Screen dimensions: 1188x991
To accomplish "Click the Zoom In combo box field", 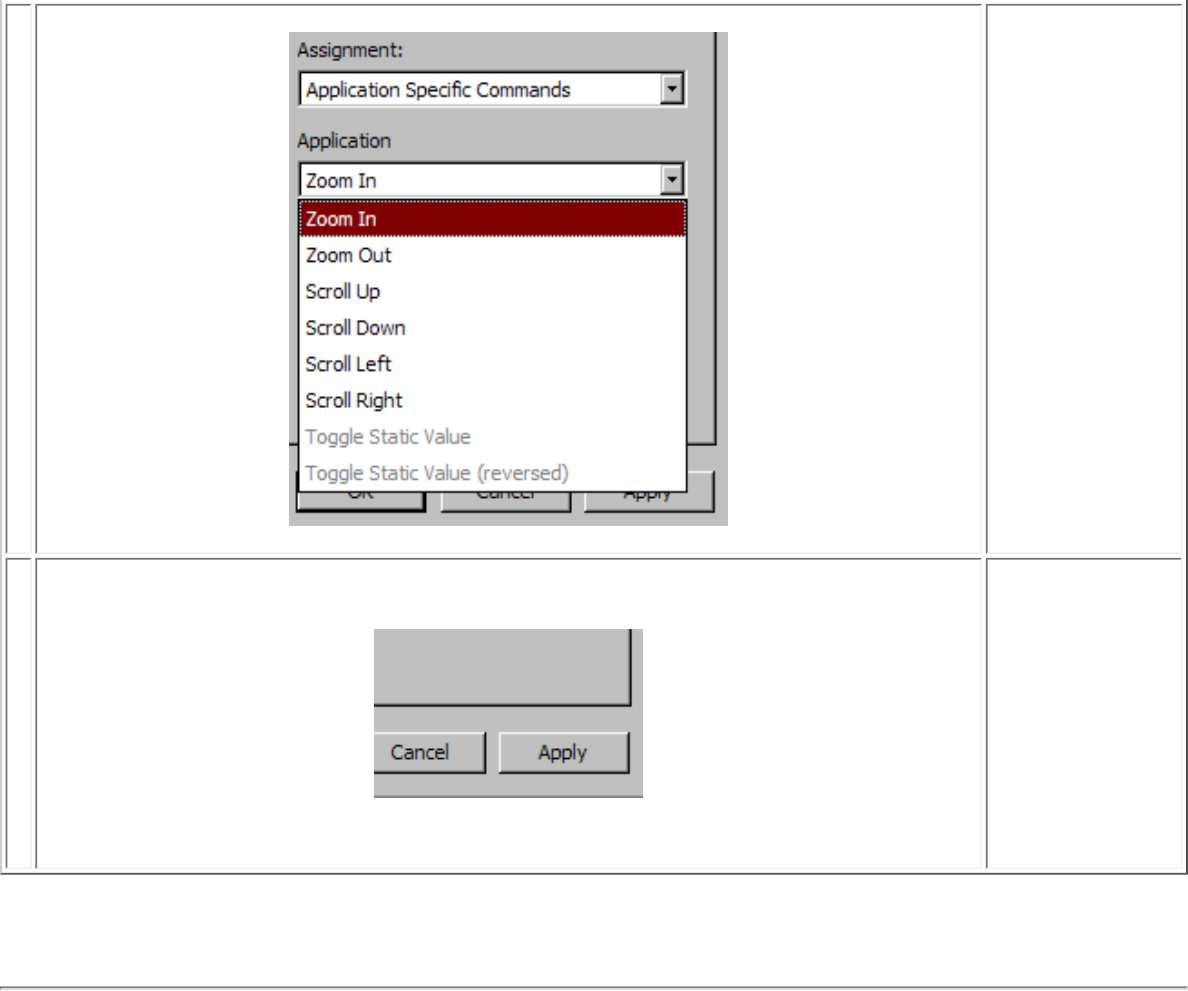I will 492,180.
